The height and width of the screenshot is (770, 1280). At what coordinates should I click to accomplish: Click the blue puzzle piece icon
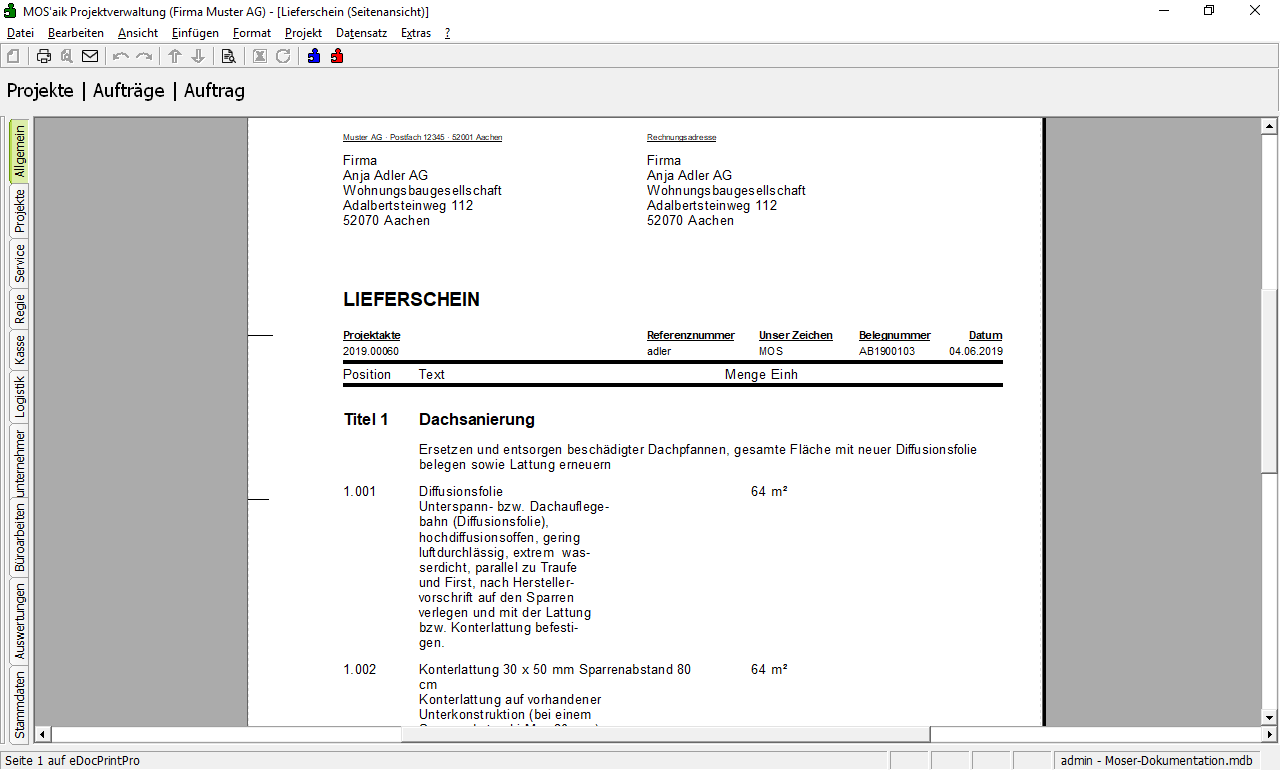pyautogui.click(x=314, y=56)
